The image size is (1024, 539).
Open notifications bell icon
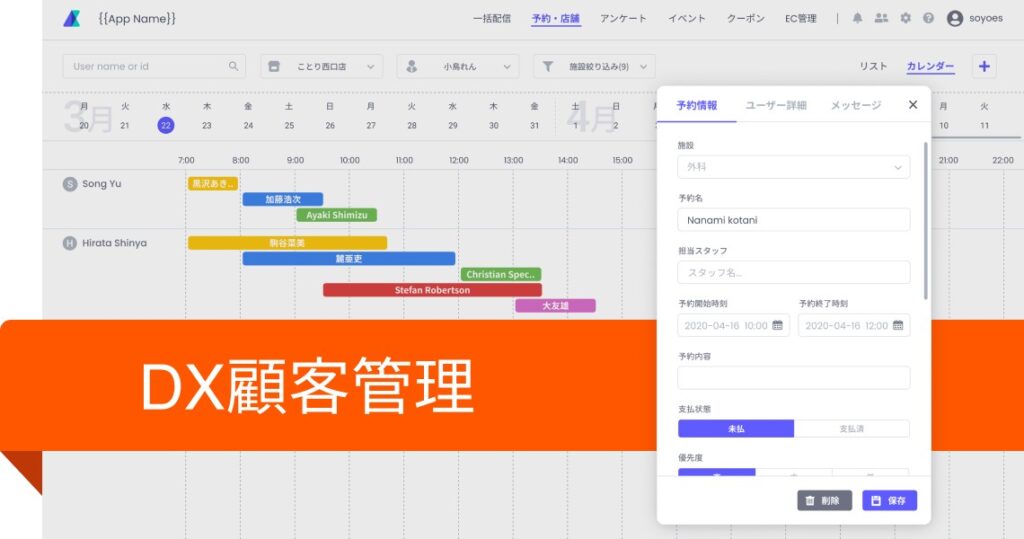pos(857,18)
